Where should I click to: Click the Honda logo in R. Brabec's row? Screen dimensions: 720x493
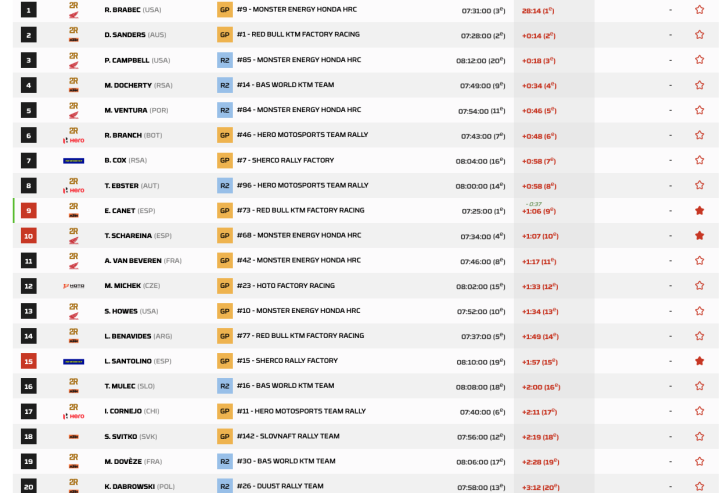tap(73, 10)
